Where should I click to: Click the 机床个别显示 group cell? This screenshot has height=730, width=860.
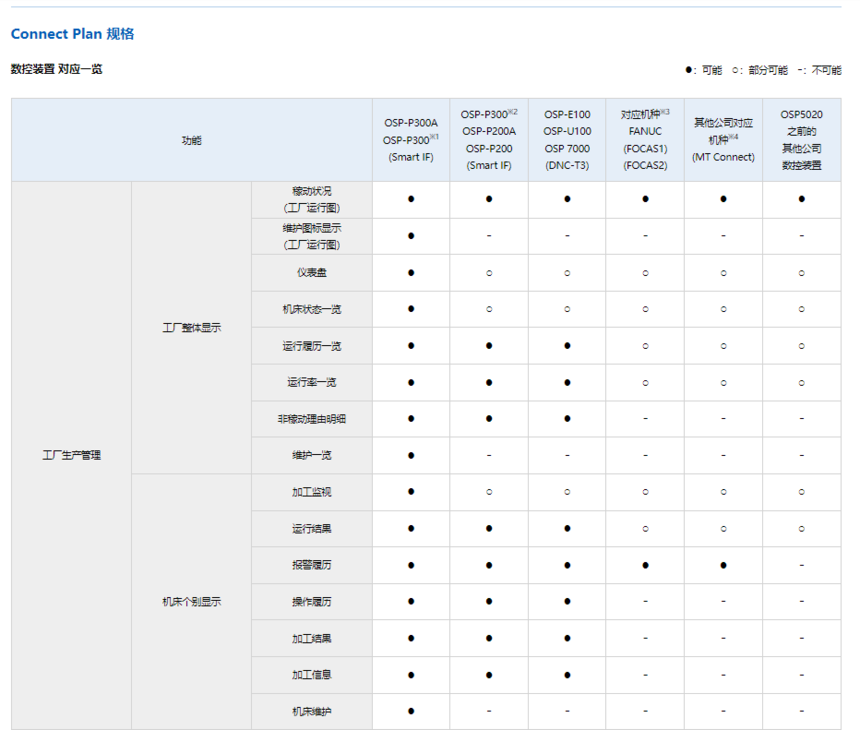point(191,602)
